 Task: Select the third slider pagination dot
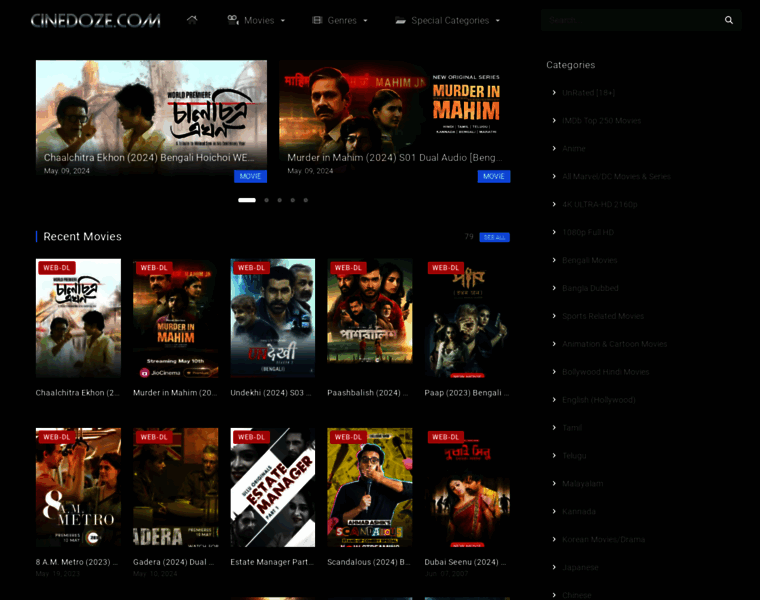point(280,200)
